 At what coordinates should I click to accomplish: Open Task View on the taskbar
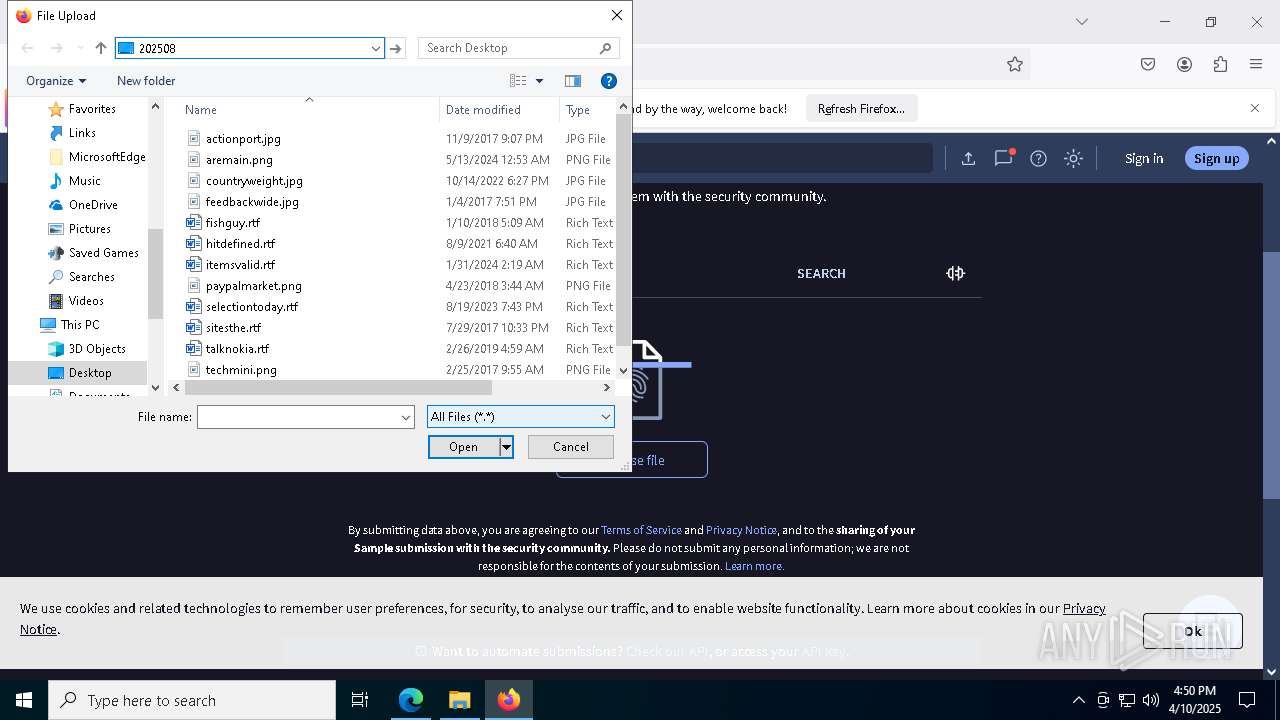tap(360, 700)
